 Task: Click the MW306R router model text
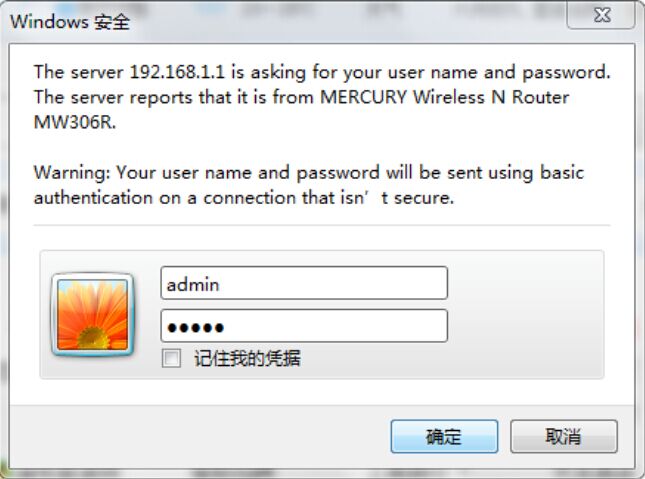(74, 122)
